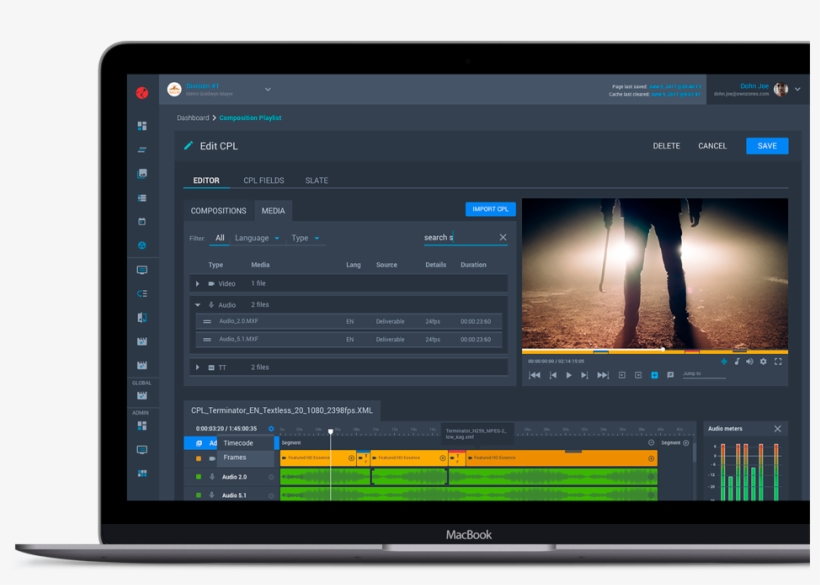This screenshot has height=585, width=820.
Task: Click the music note audio track icon
Action: (737, 362)
